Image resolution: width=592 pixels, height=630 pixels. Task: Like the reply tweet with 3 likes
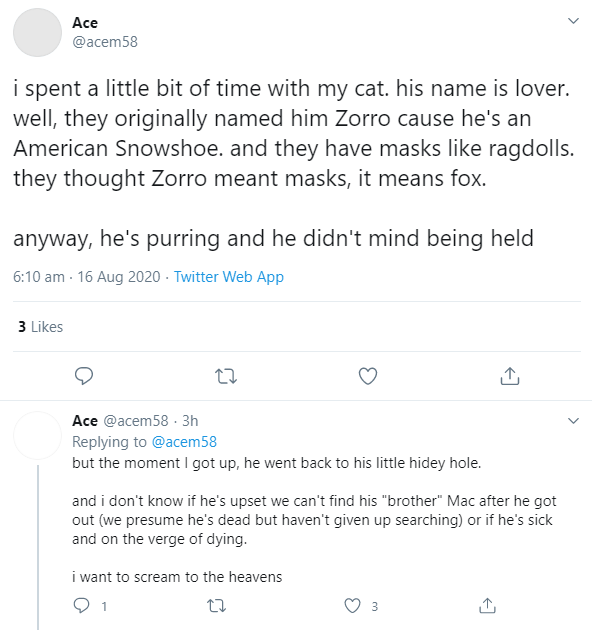coord(352,605)
